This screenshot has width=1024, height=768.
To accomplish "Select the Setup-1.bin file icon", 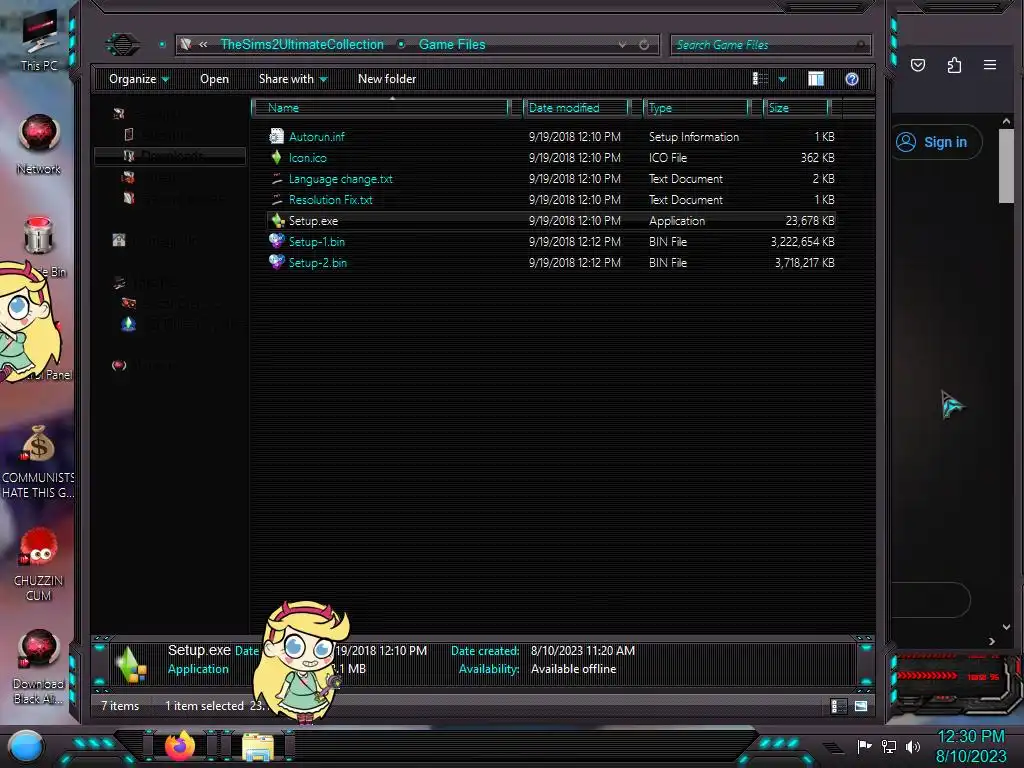I will 277,241.
